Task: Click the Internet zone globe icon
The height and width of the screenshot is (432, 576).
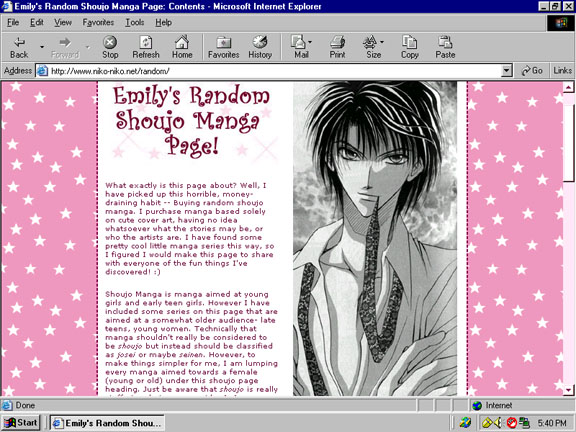Action: 477,405
